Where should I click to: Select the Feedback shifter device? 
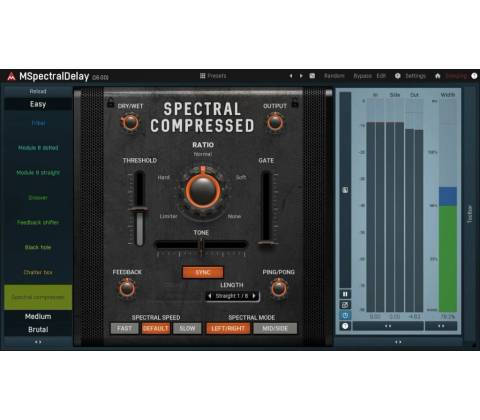(x=38, y=222)
